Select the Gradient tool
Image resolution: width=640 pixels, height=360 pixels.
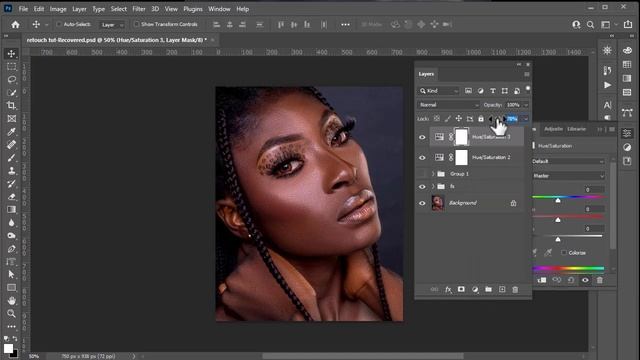11,209
